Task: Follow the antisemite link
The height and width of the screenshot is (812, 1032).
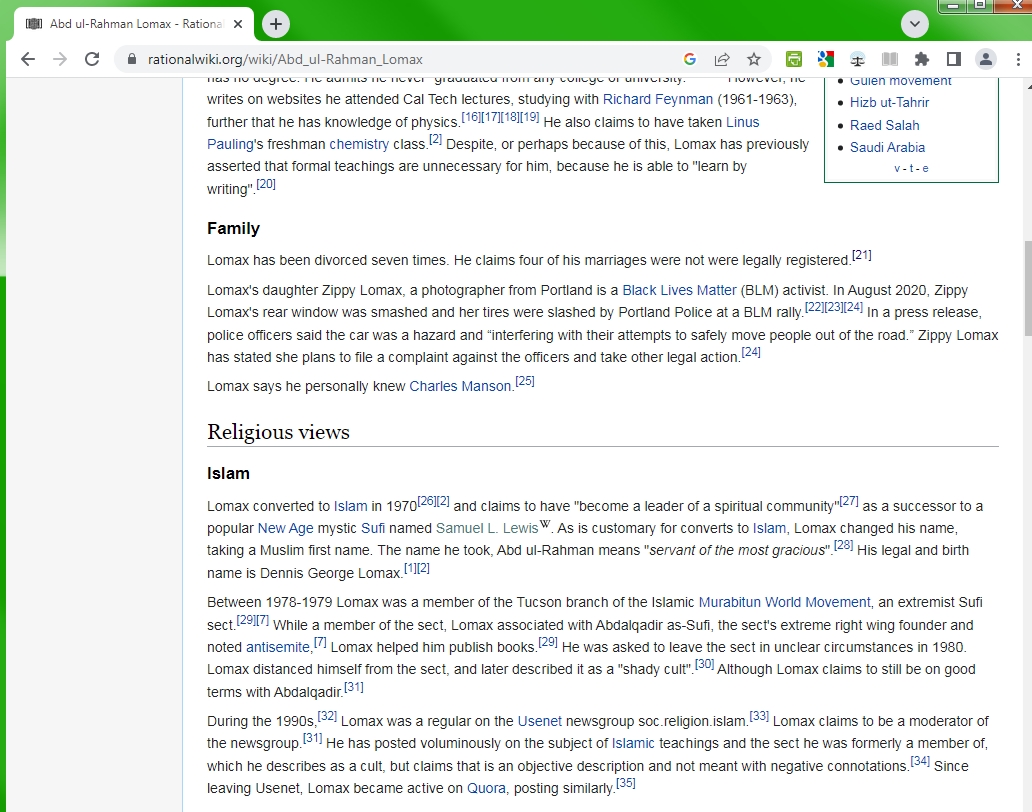Action: (277, 647)
